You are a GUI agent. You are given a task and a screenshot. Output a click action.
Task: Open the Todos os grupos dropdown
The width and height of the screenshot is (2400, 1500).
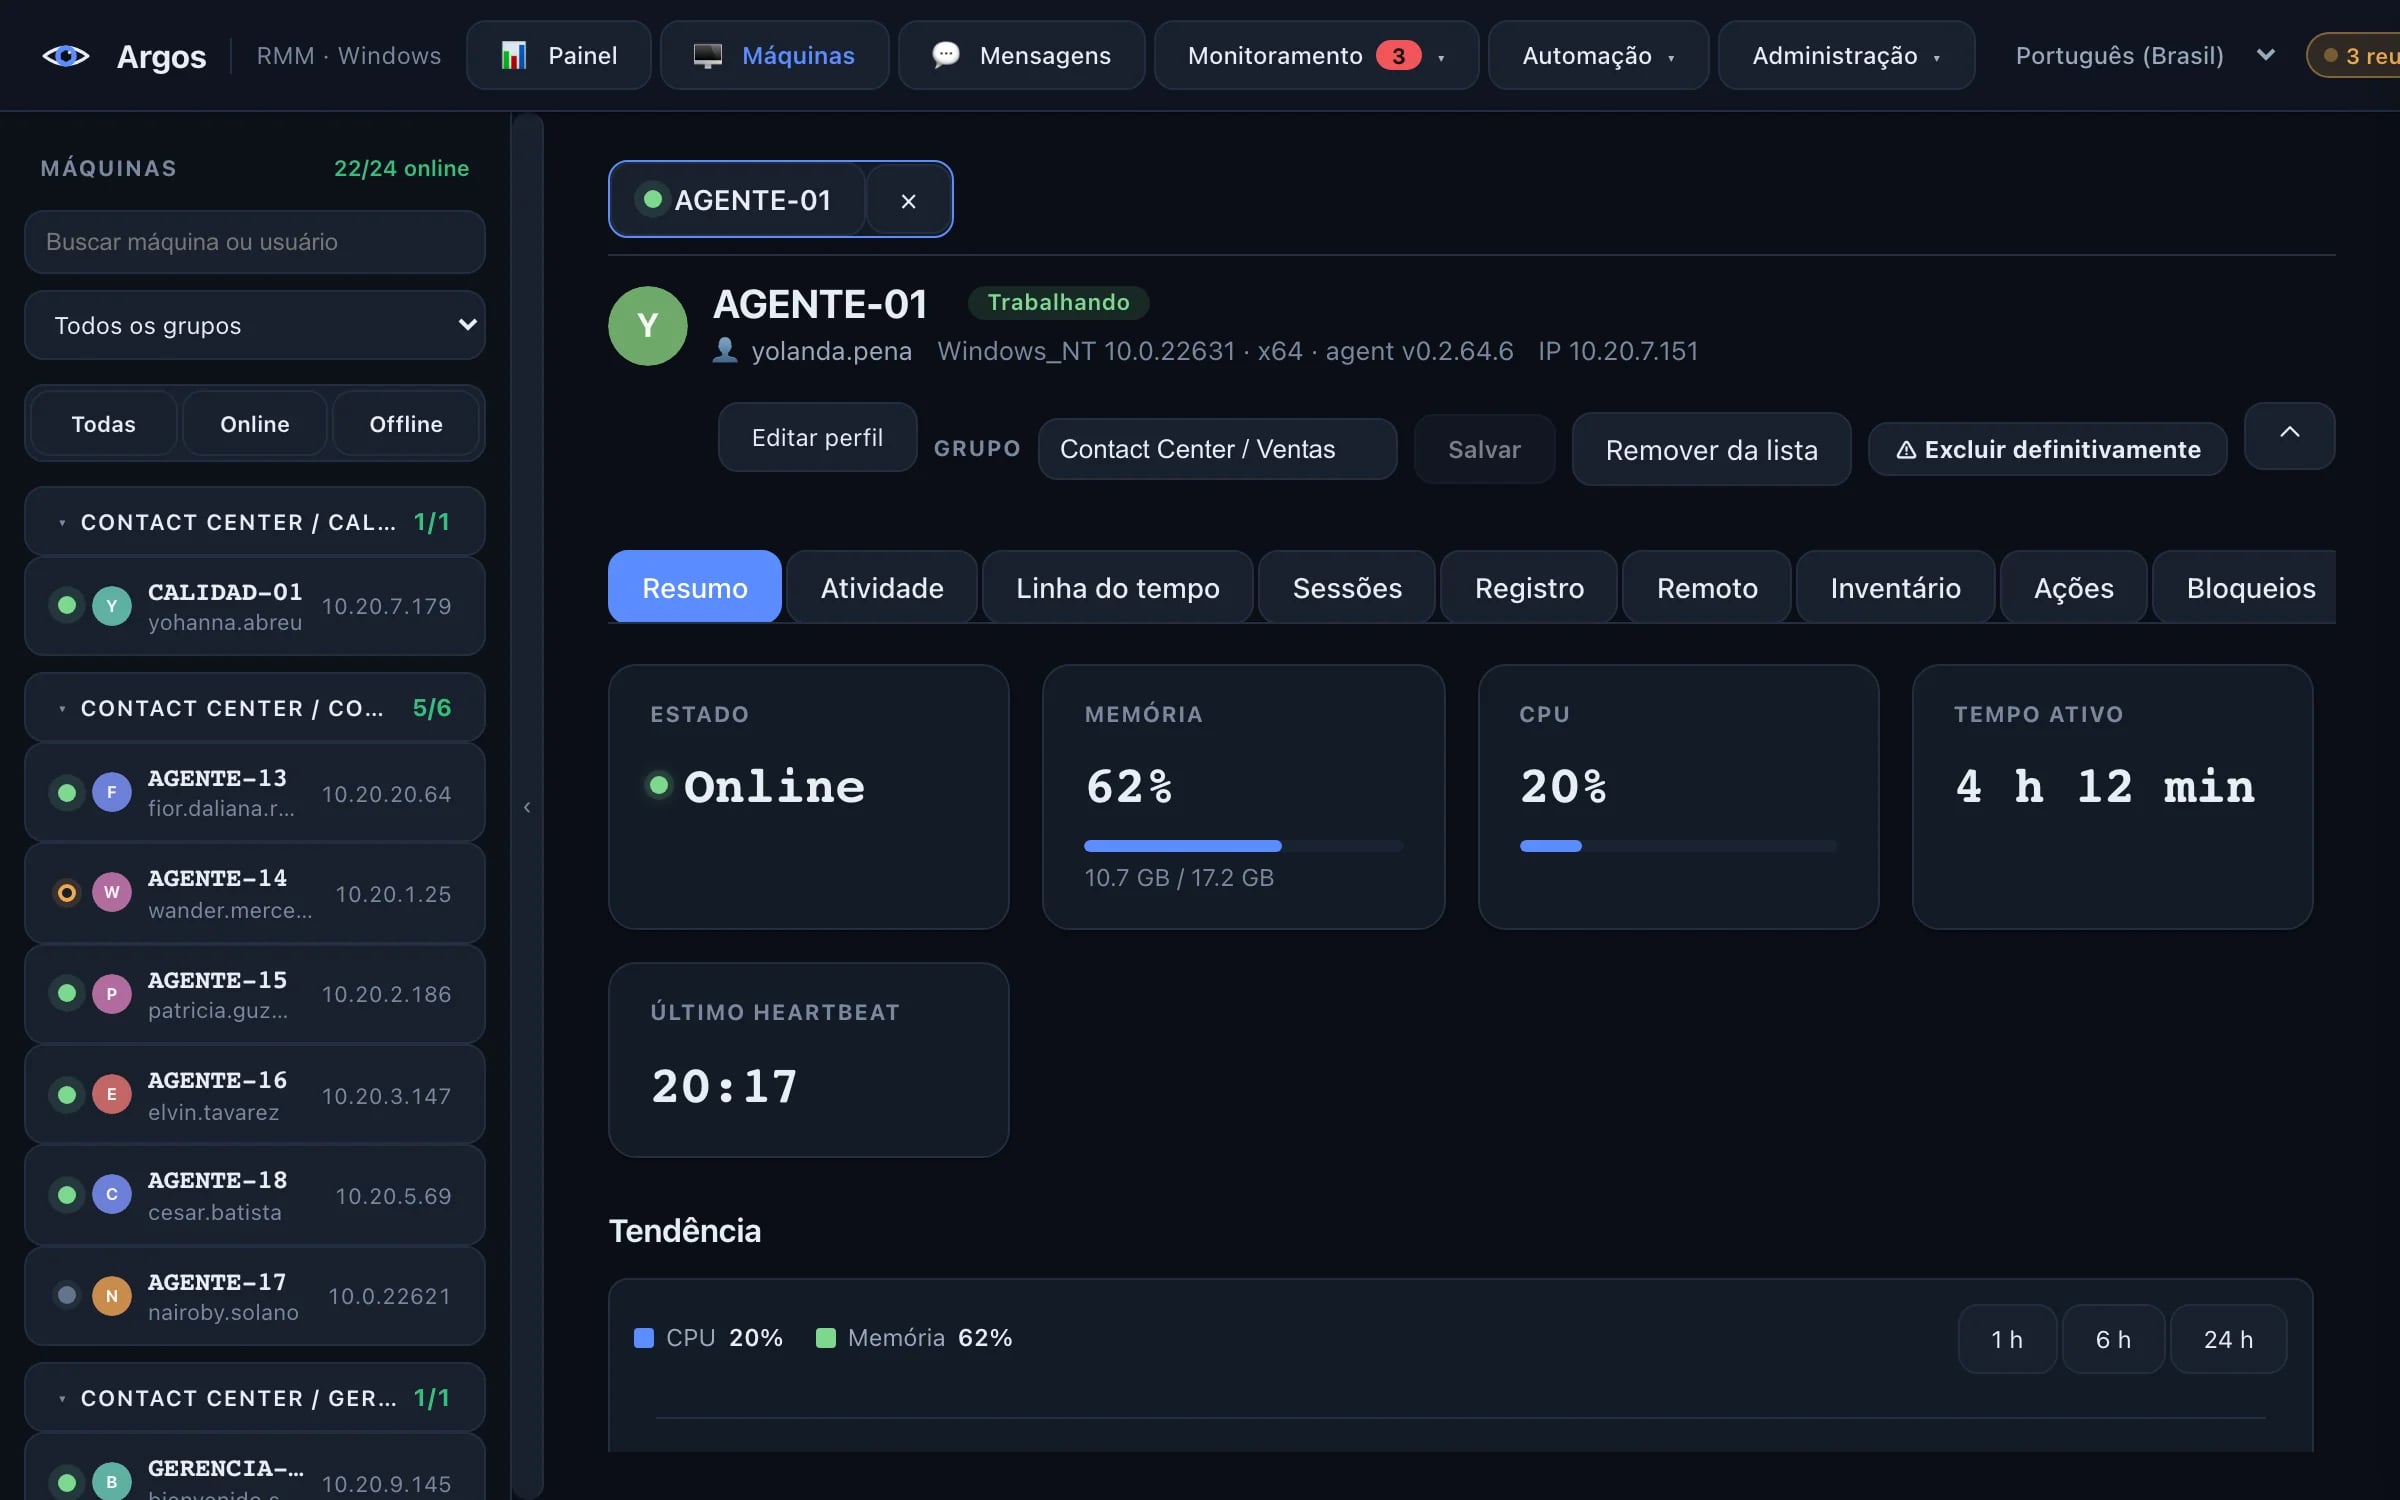coord(255,325)
